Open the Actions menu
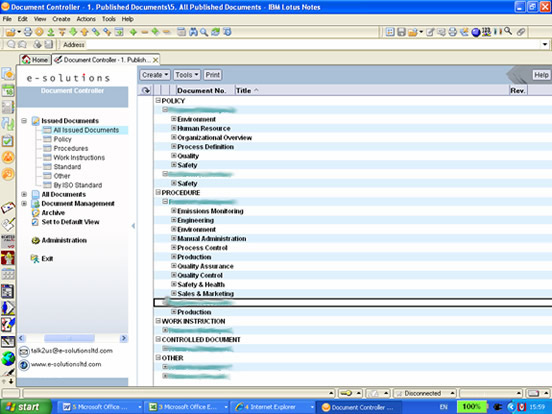The width and height of the screenshot is (552, 414). (x=86, y=19)
